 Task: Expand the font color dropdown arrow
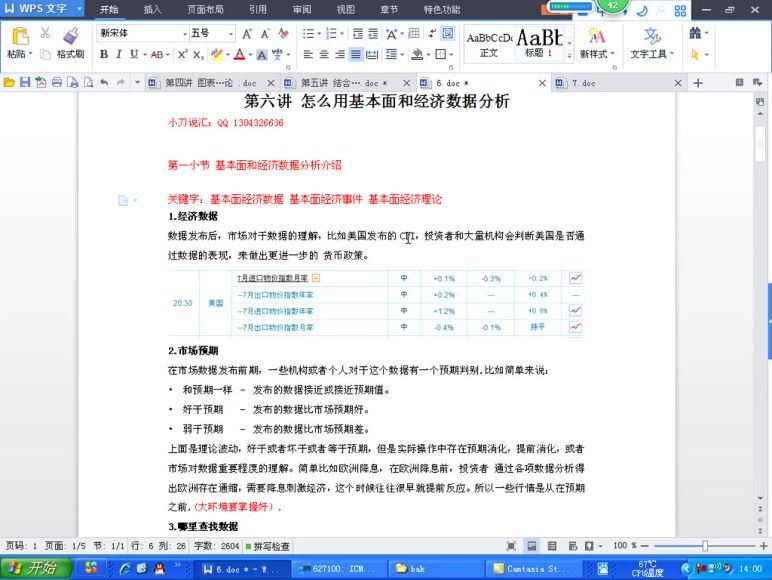click(251, 55)
